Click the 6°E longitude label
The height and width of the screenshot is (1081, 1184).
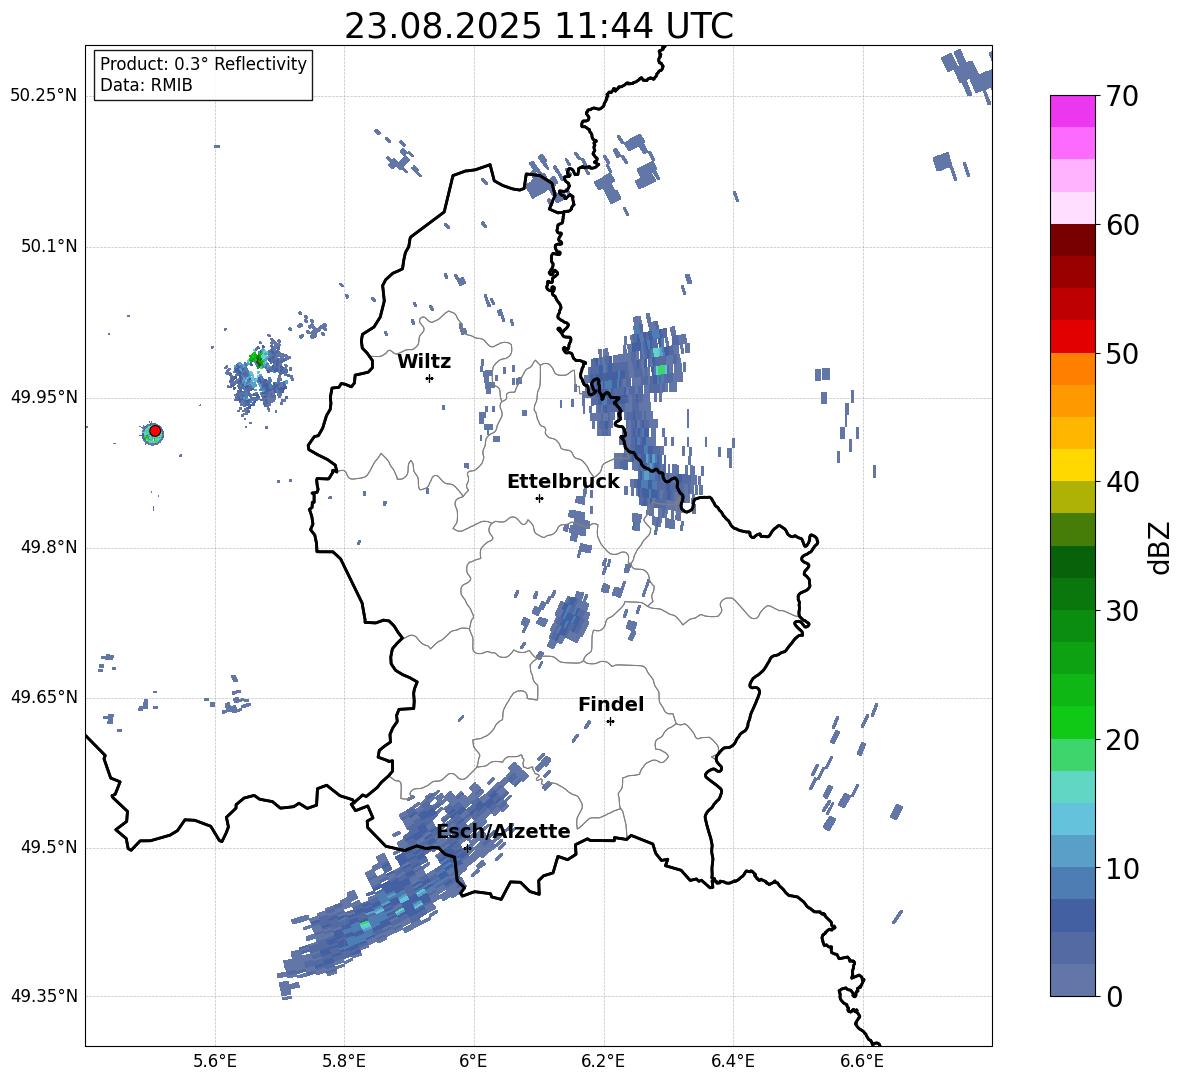click(x=473, y=1061)
